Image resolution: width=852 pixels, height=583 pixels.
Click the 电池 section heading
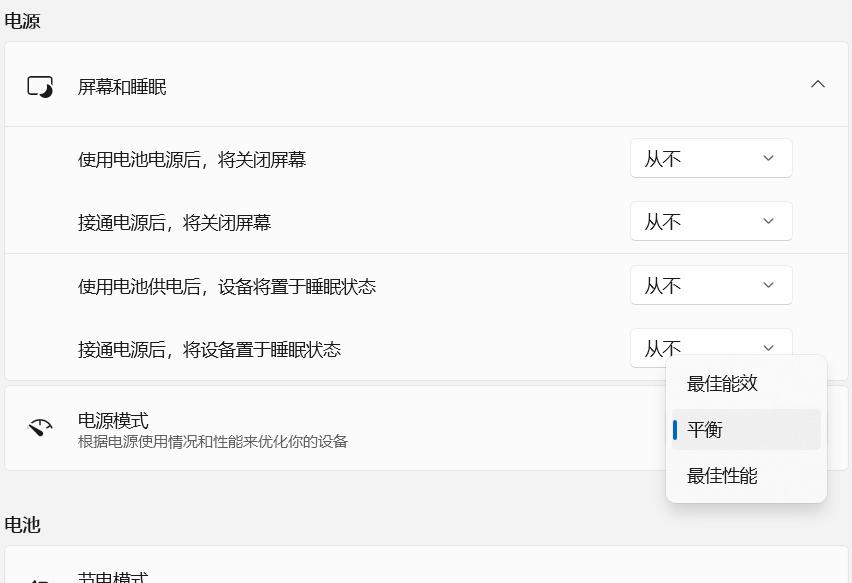click(22, 525)
